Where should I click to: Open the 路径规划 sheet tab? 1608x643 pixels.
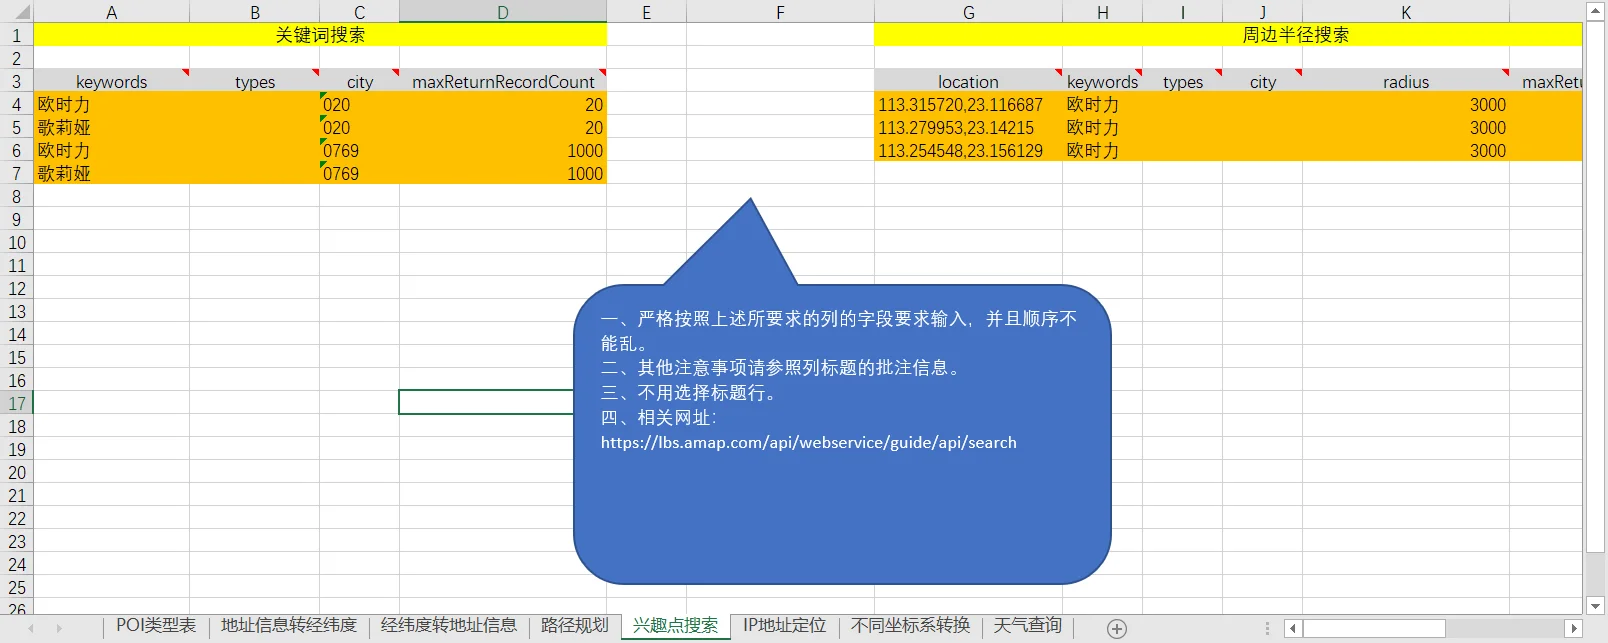tap(575, 626)
